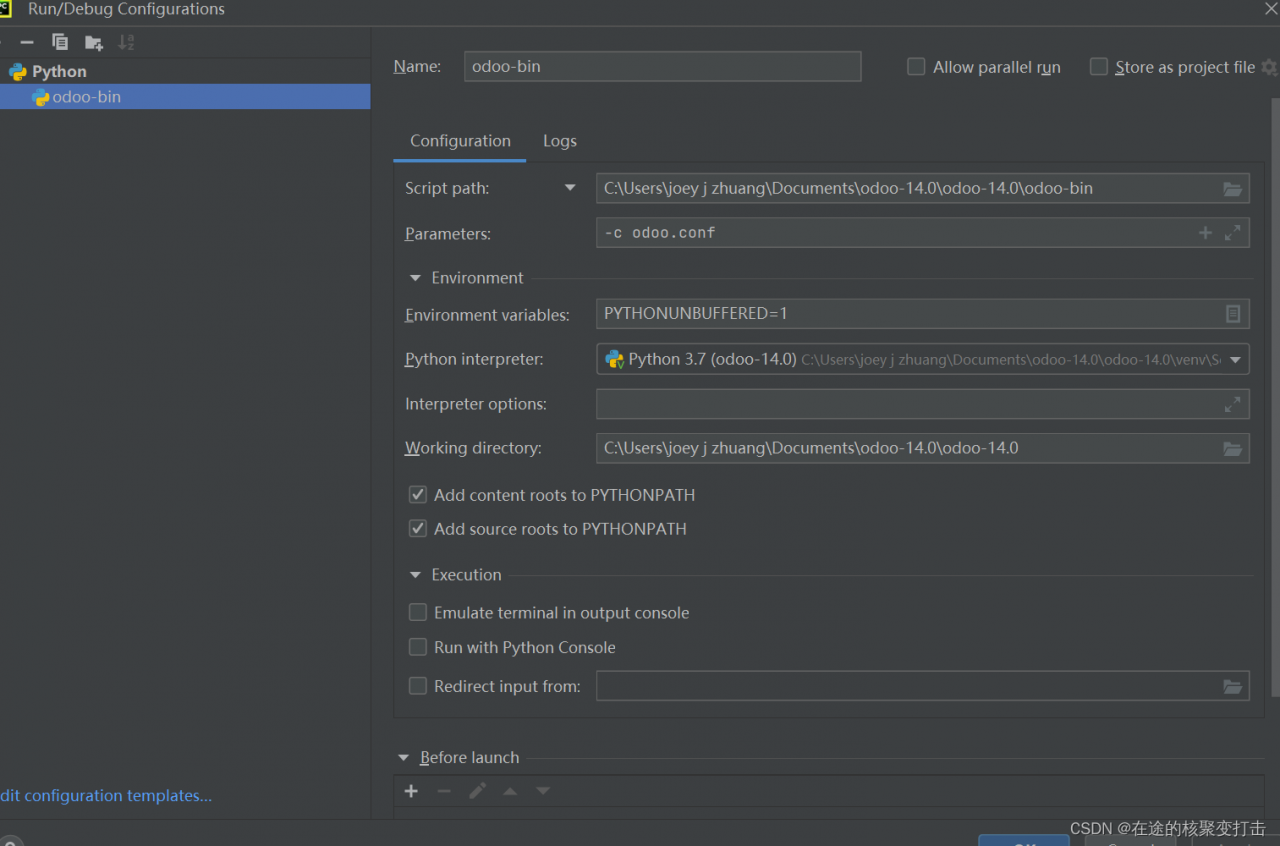Select the odoo-bin configuration in tree
This screenshot has height=846, width=1280.
coord(185,97)
